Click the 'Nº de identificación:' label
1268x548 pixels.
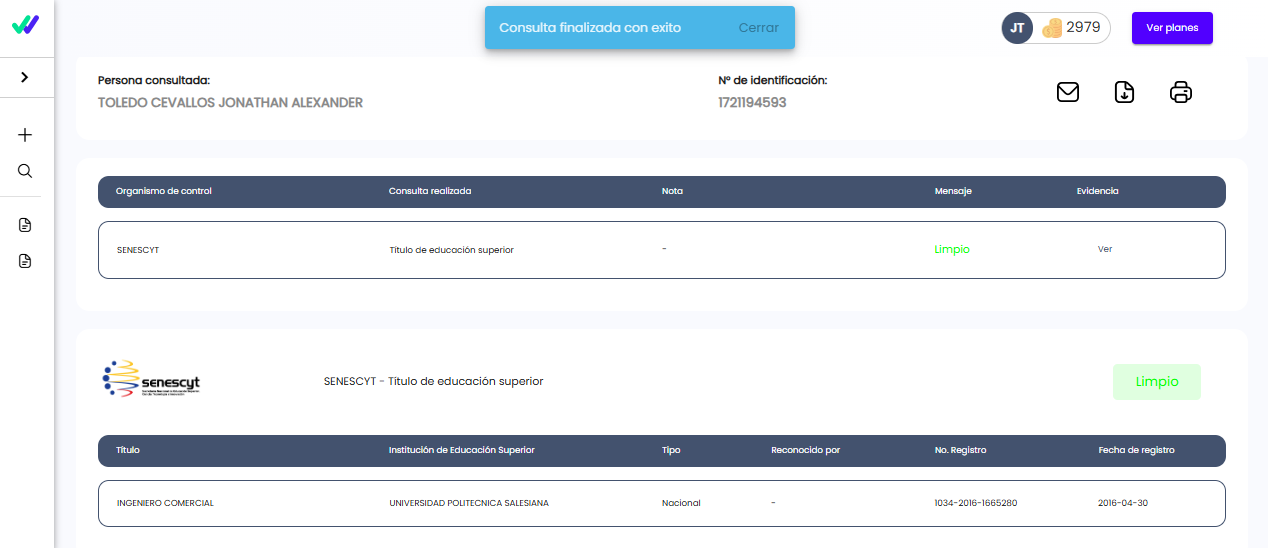point(773,80)
